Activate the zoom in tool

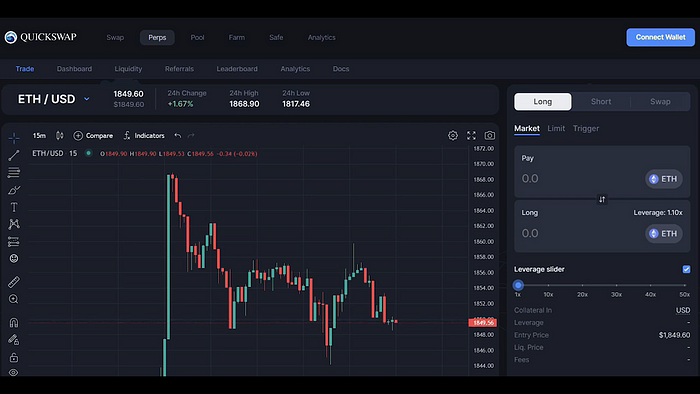[14, 299]
